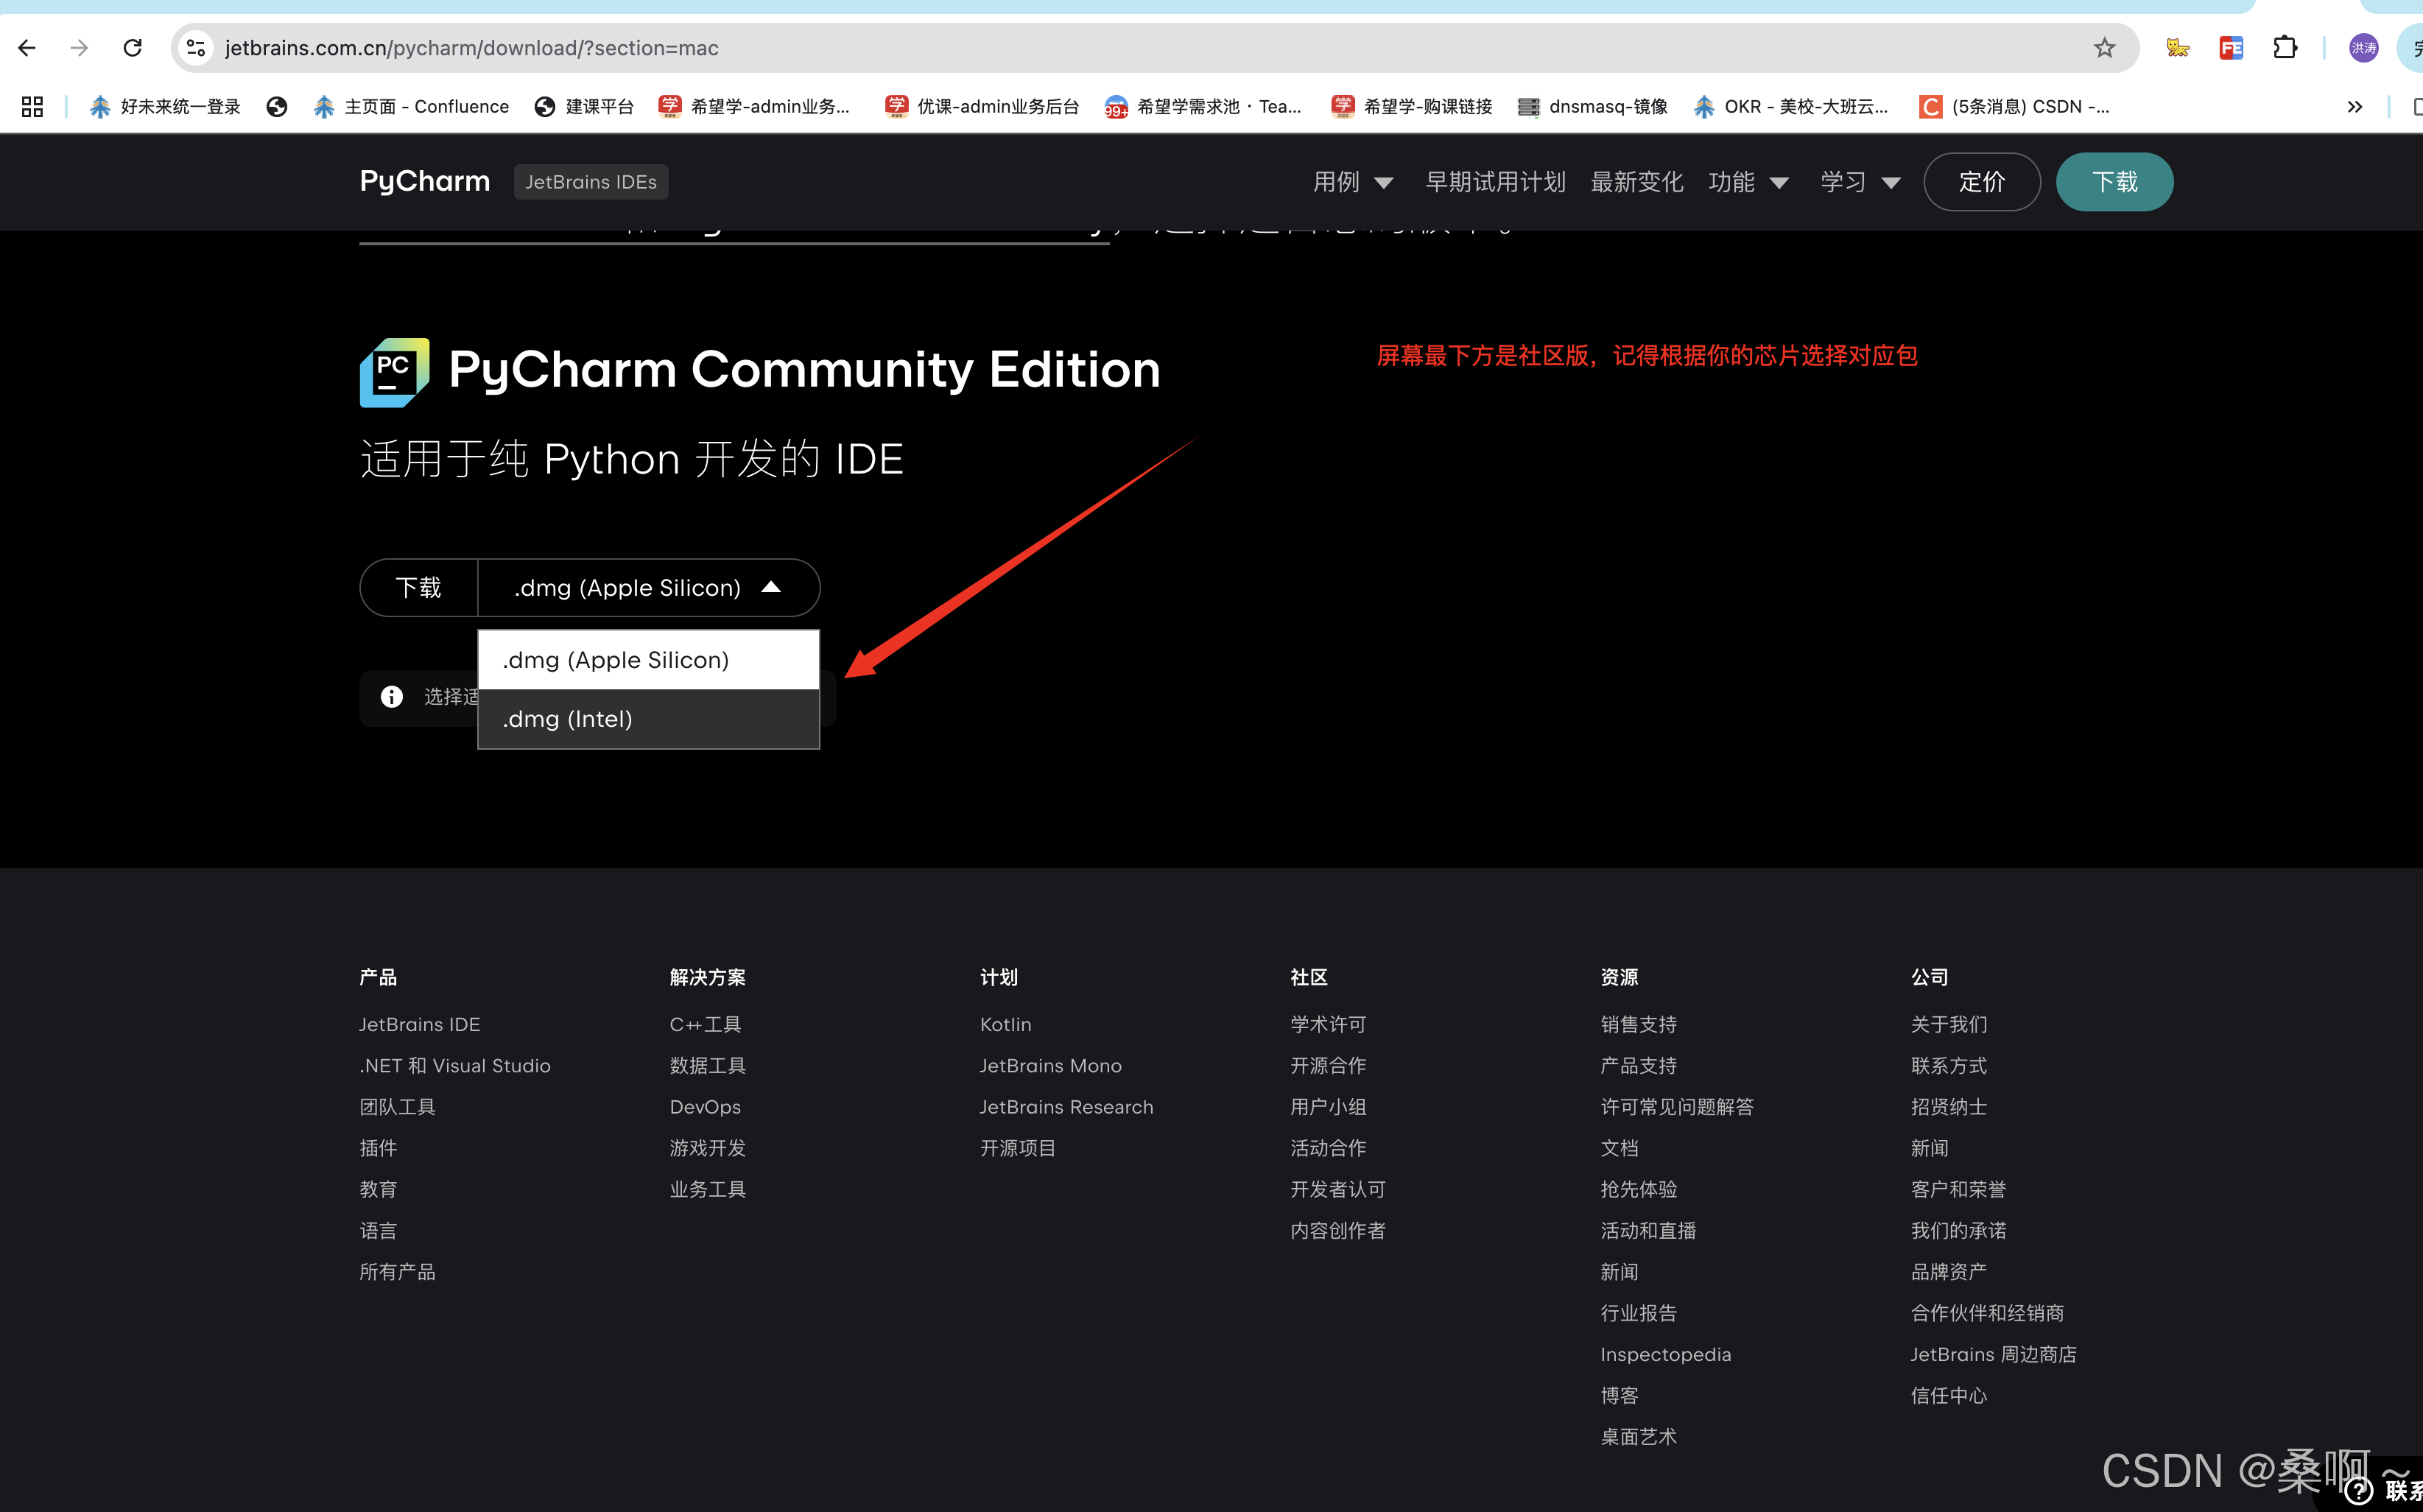Open 团队工具 footer link
The height and width of the screenshot is (1512, 2423).
[397, 1106]
